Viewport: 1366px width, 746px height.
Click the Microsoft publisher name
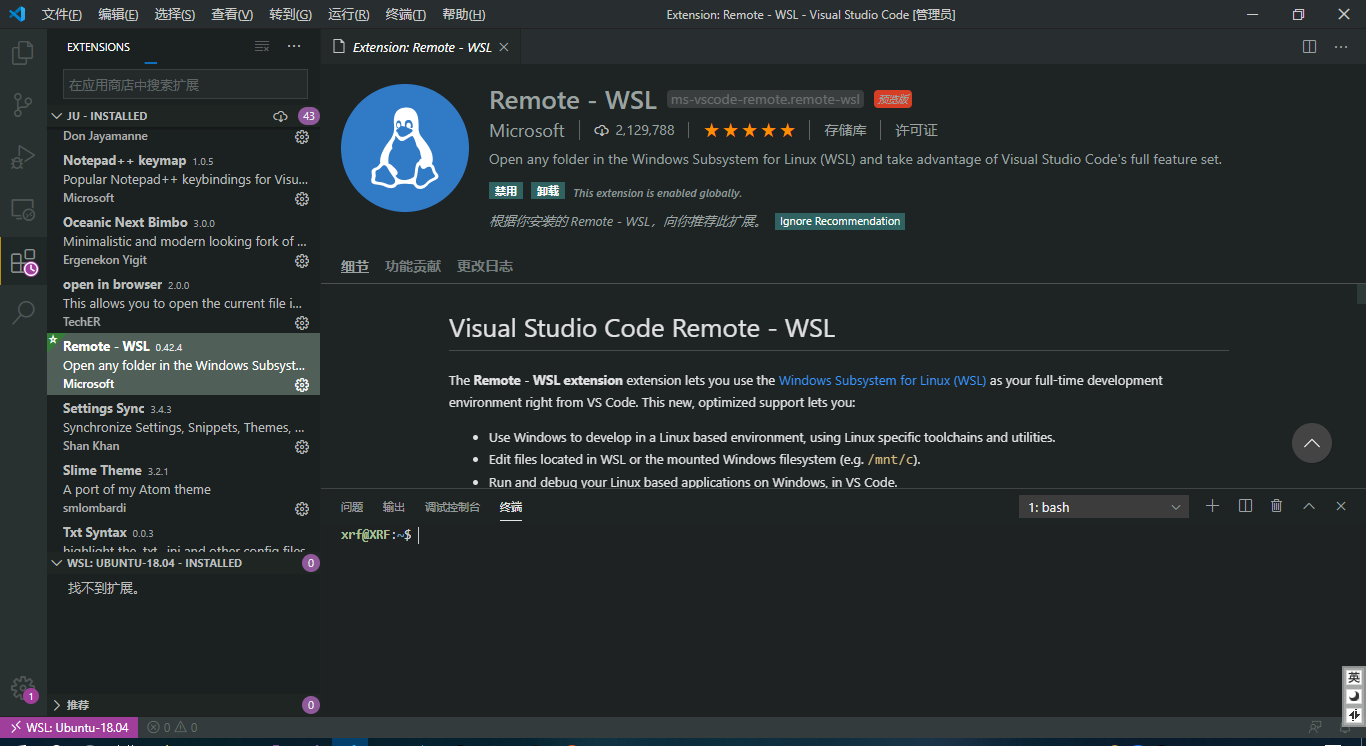(527, 130)
